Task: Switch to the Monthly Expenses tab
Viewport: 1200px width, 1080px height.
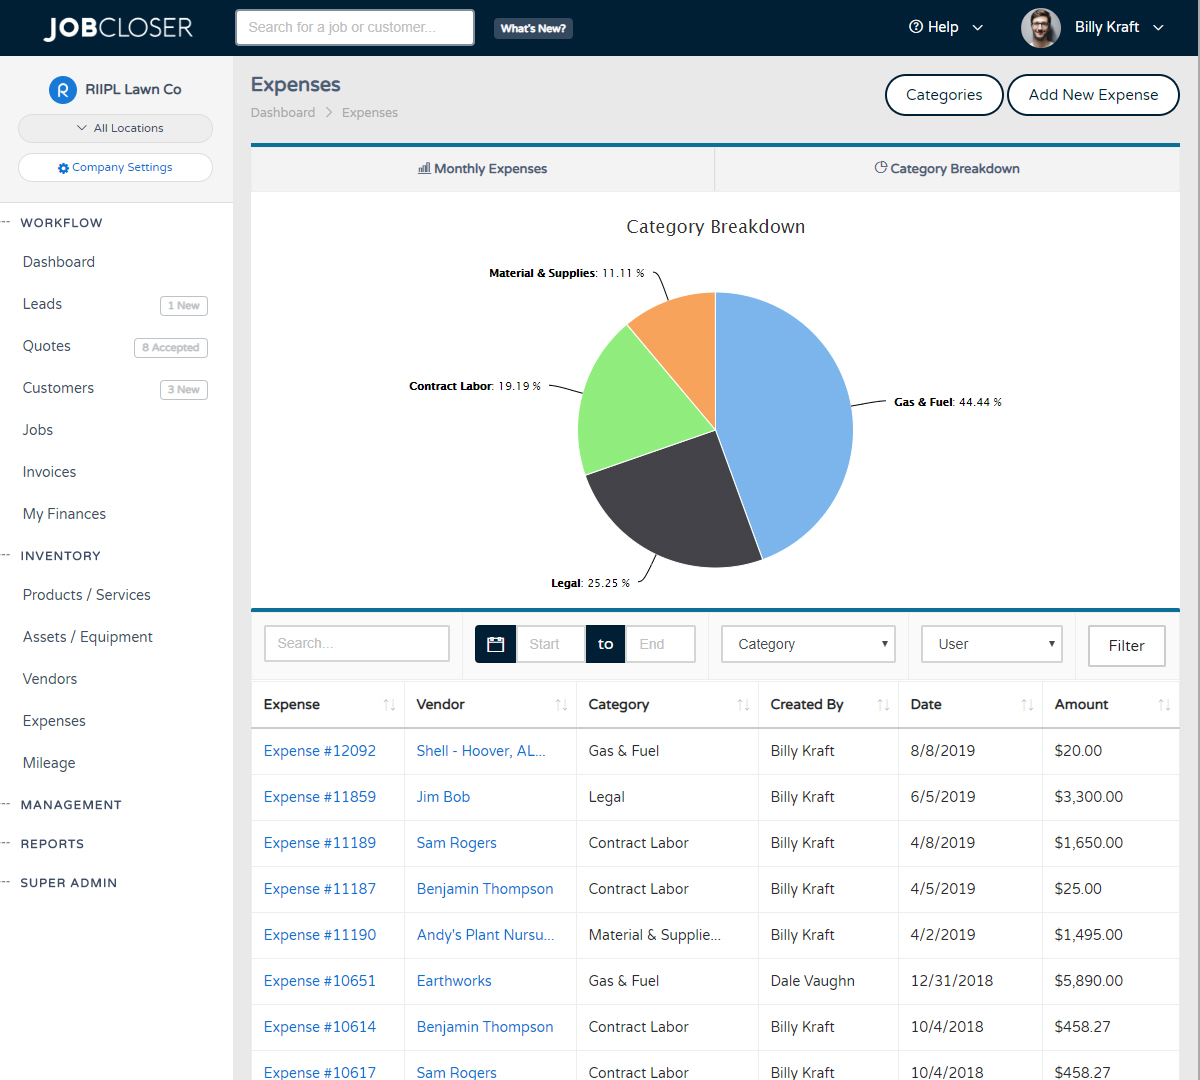Action: (482, 168)
